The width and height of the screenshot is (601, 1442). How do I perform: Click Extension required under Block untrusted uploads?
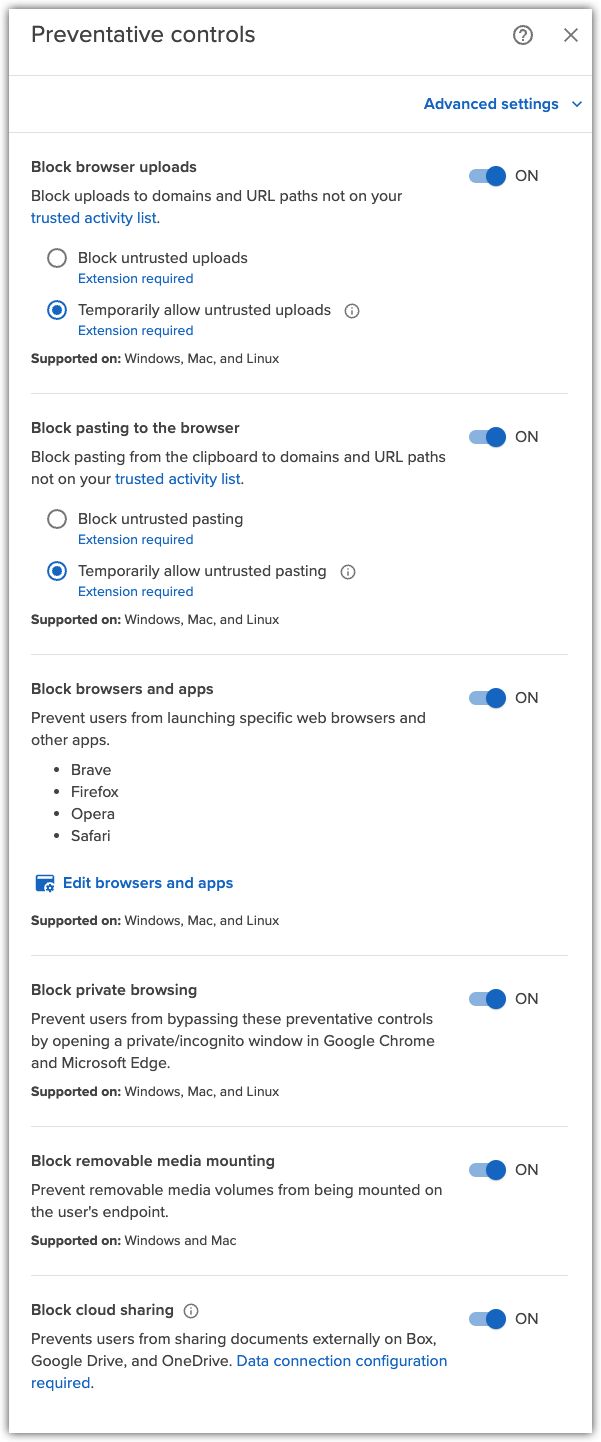[x=135, y=278]
